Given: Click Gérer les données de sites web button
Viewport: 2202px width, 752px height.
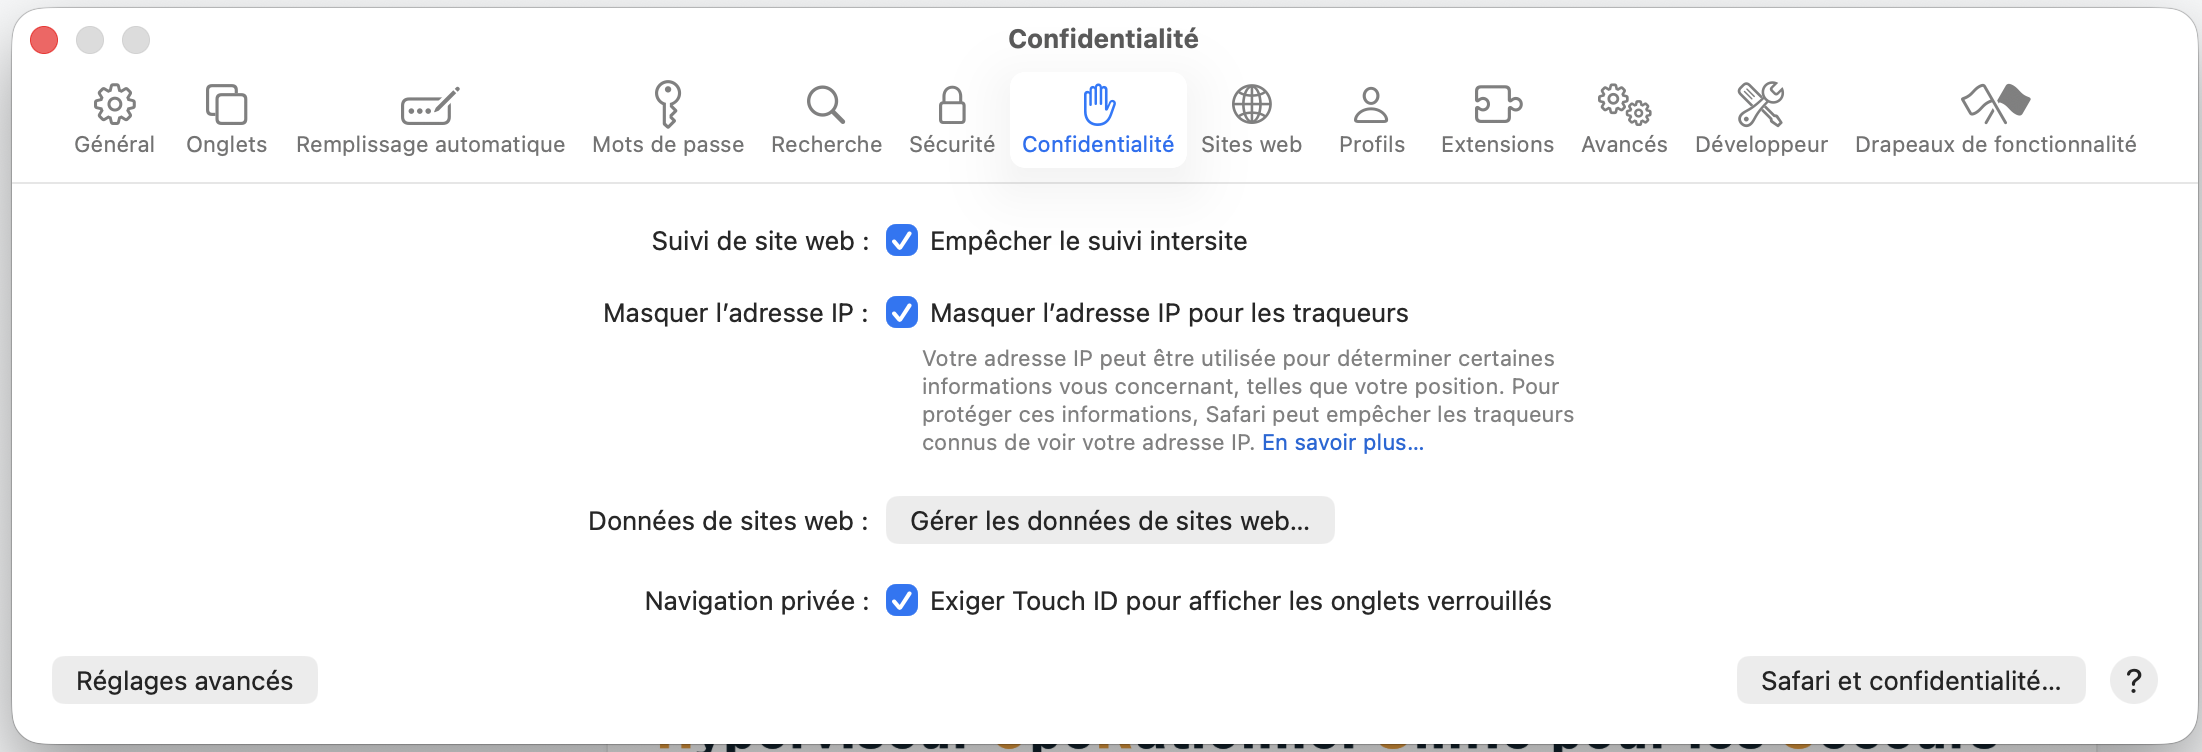Looking at the screenshot, I should click(1110, 521).
